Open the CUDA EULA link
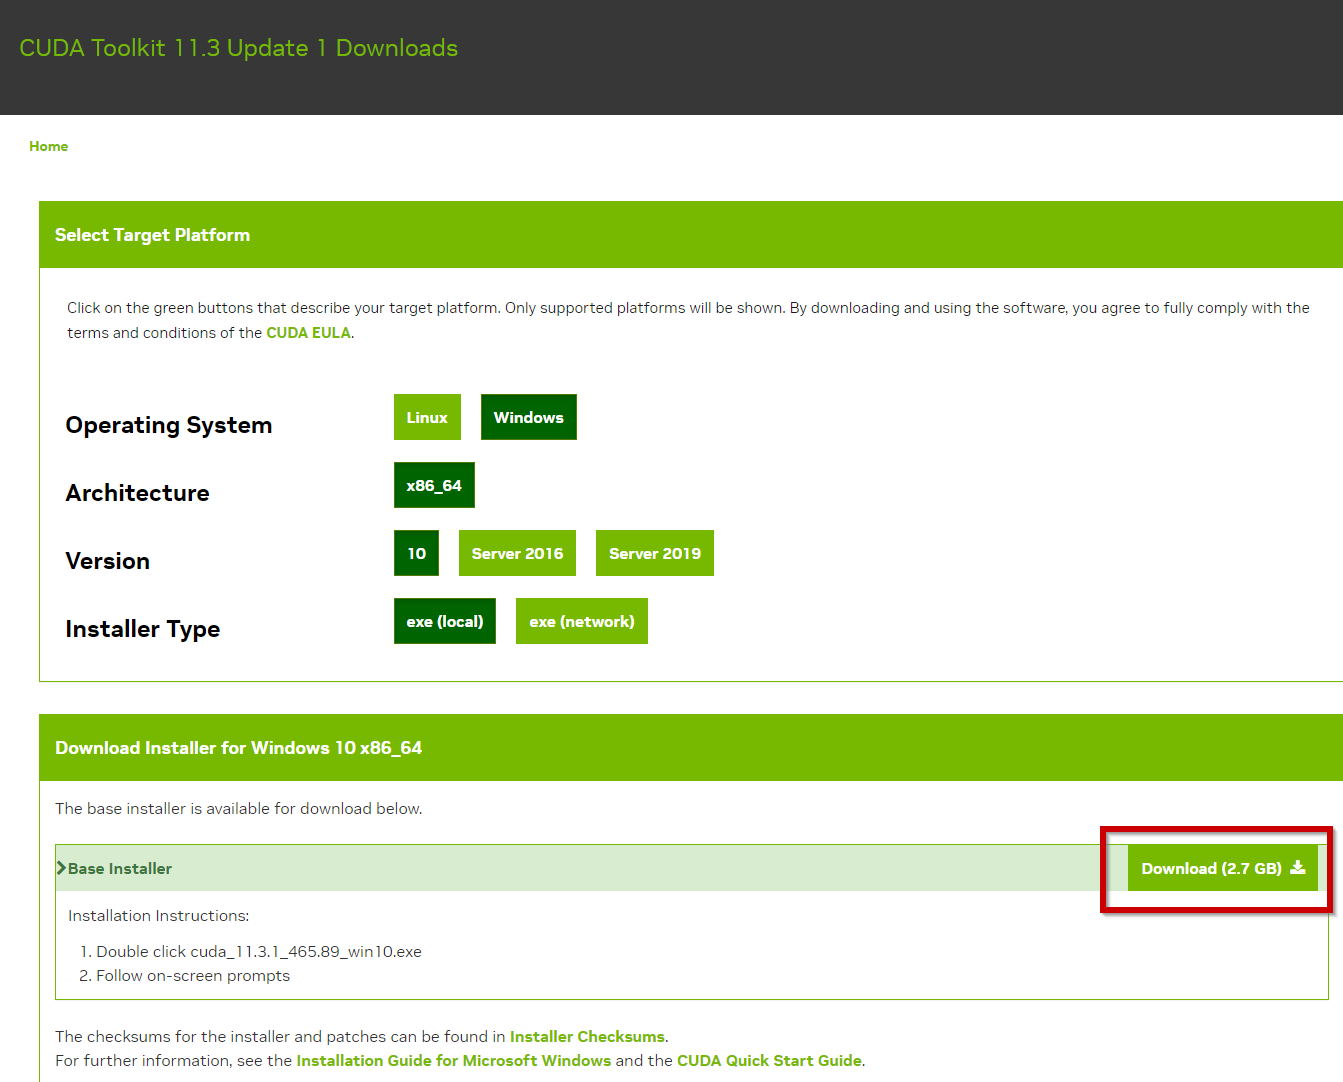Screen dimensions: 1343x1082 tap(308, 333)
